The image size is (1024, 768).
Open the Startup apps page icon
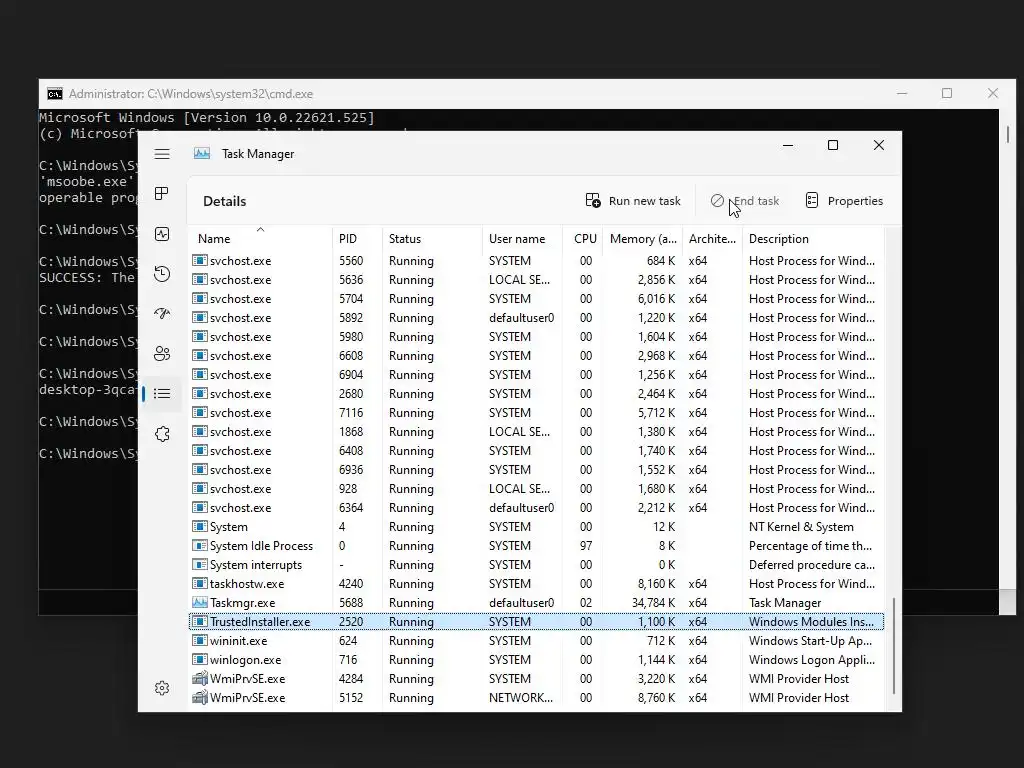[162, 313]
